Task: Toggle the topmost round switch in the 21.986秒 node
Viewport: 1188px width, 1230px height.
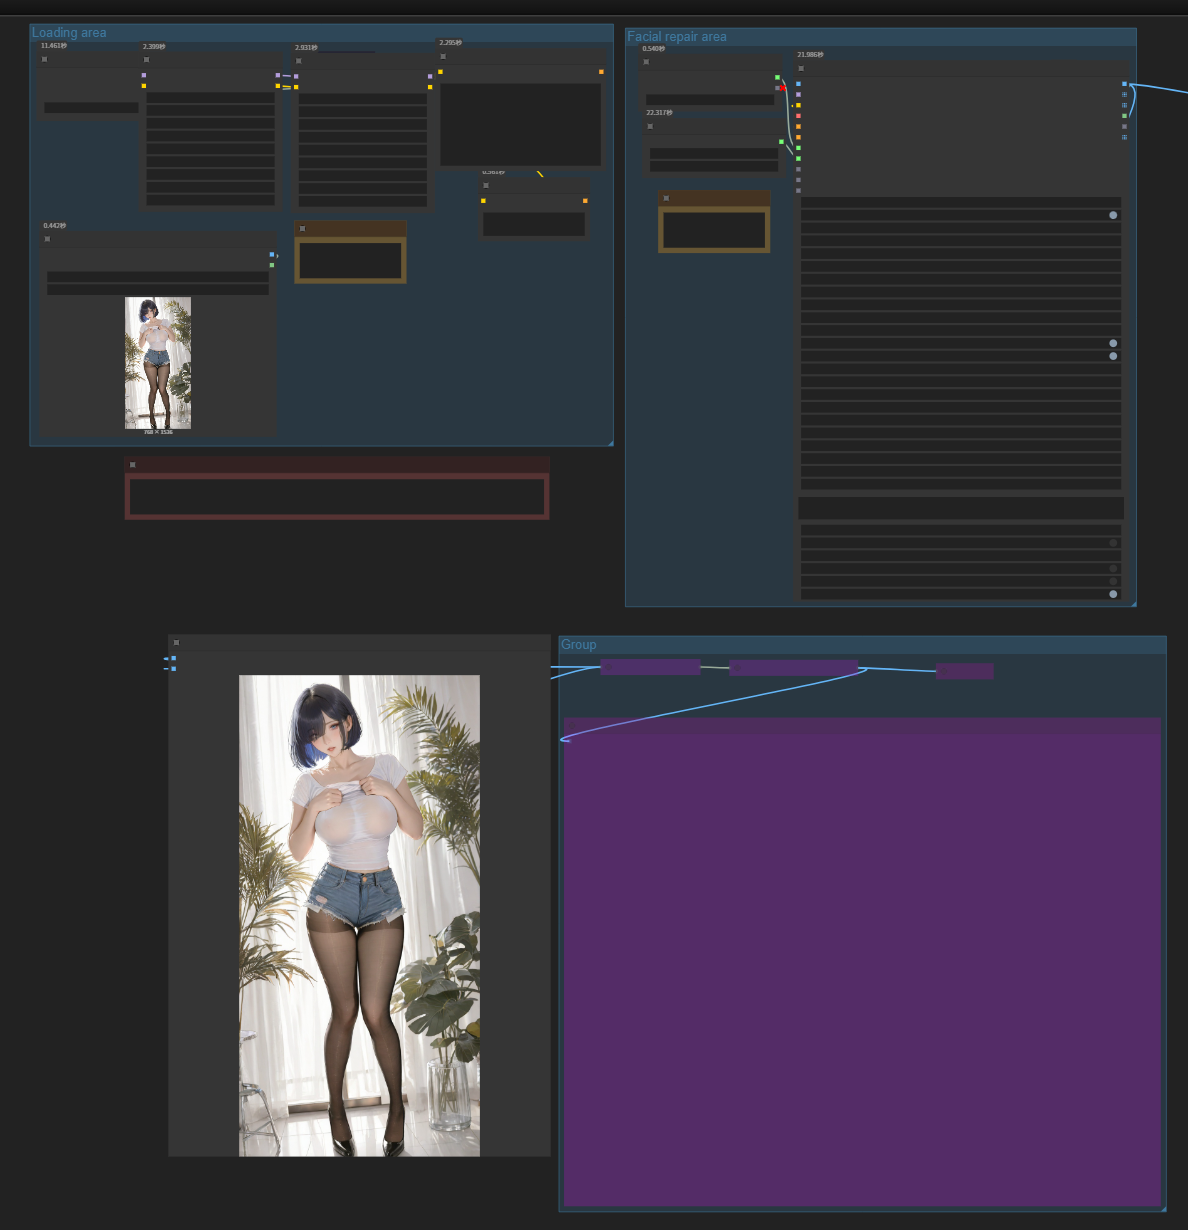Action: [1113, 215]
